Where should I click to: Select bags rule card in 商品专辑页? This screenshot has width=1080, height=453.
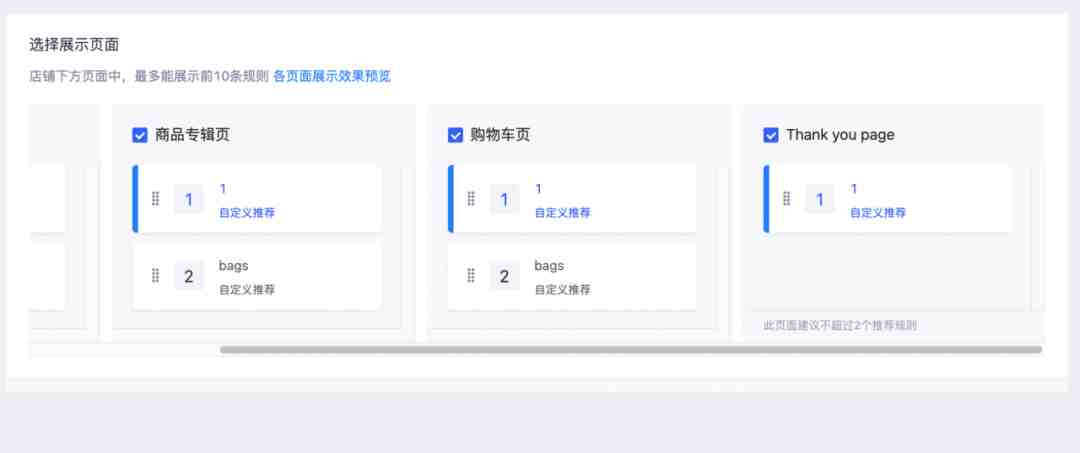point(256,276)
